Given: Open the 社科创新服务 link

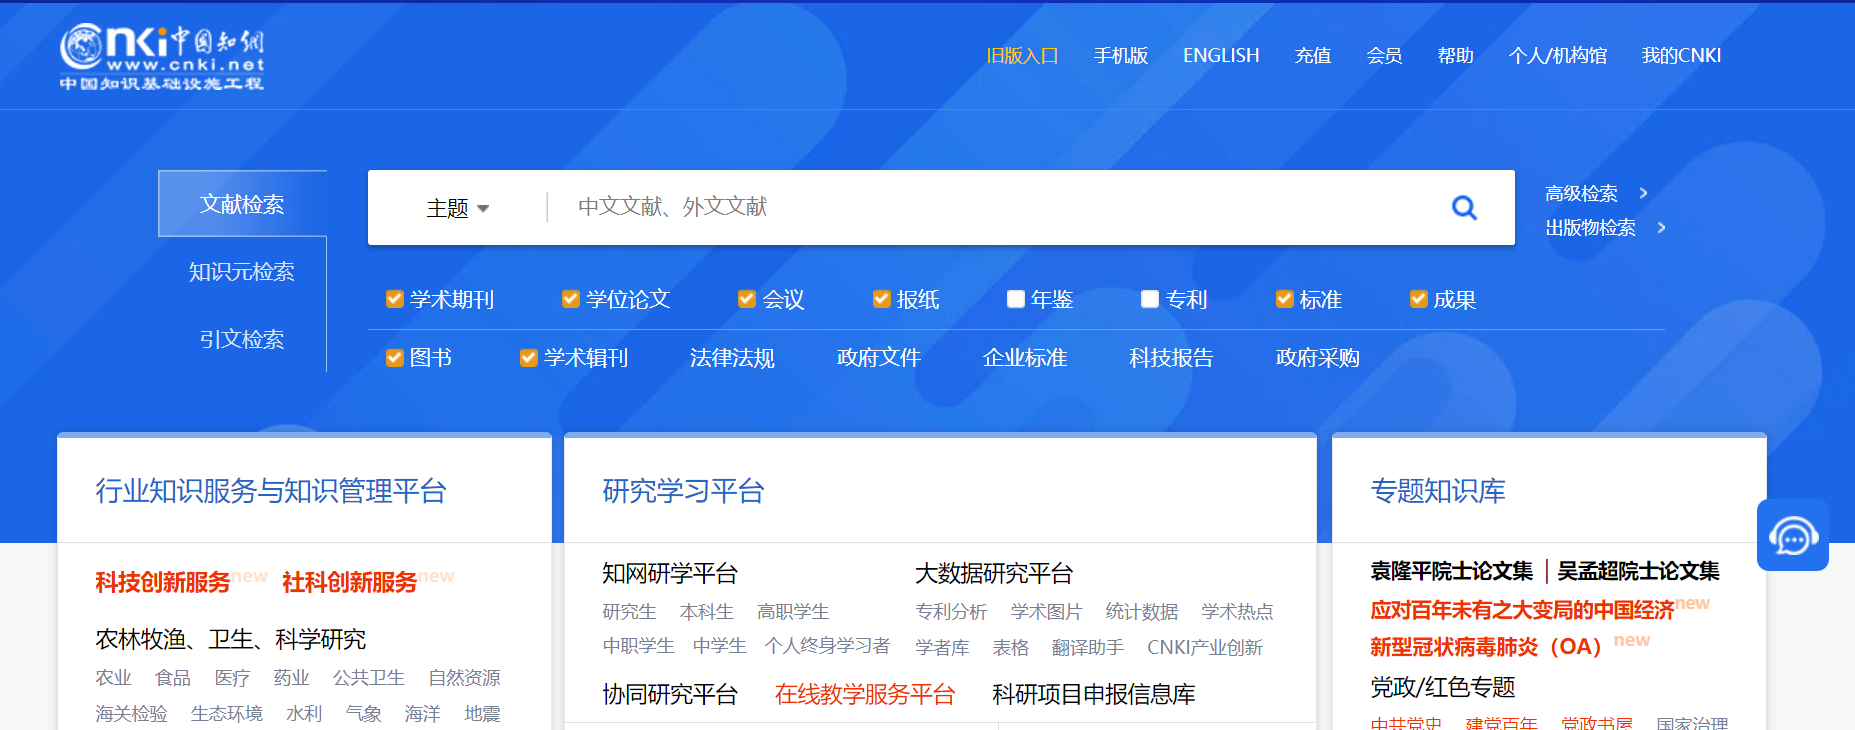Looking at the screenshot, I should [x=349, y=582].
